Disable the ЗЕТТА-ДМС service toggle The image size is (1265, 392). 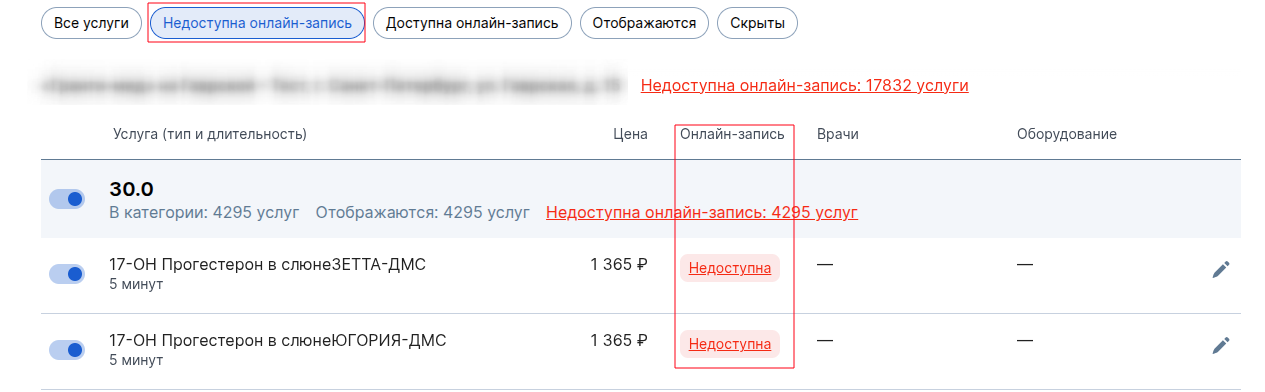tap(67, 274)
